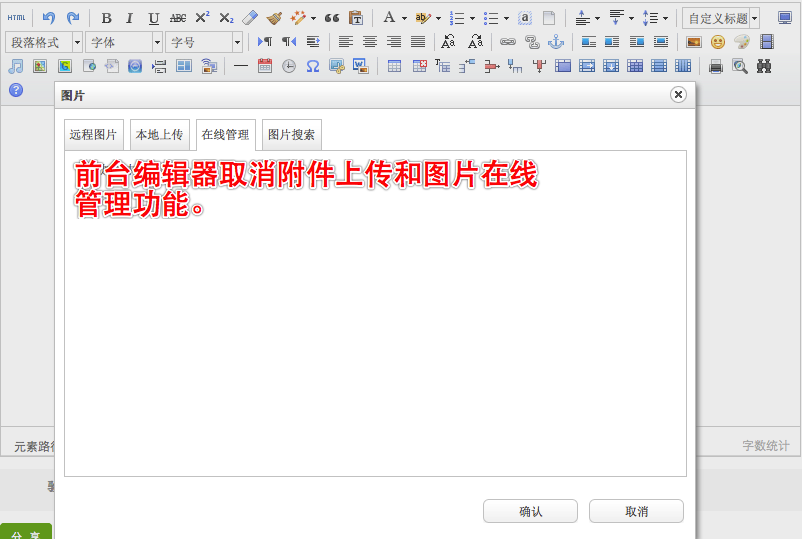Viewport: 802px width, 539px height.
Task: Clear formatting with the eraser icon
Action: pos(250,18)
